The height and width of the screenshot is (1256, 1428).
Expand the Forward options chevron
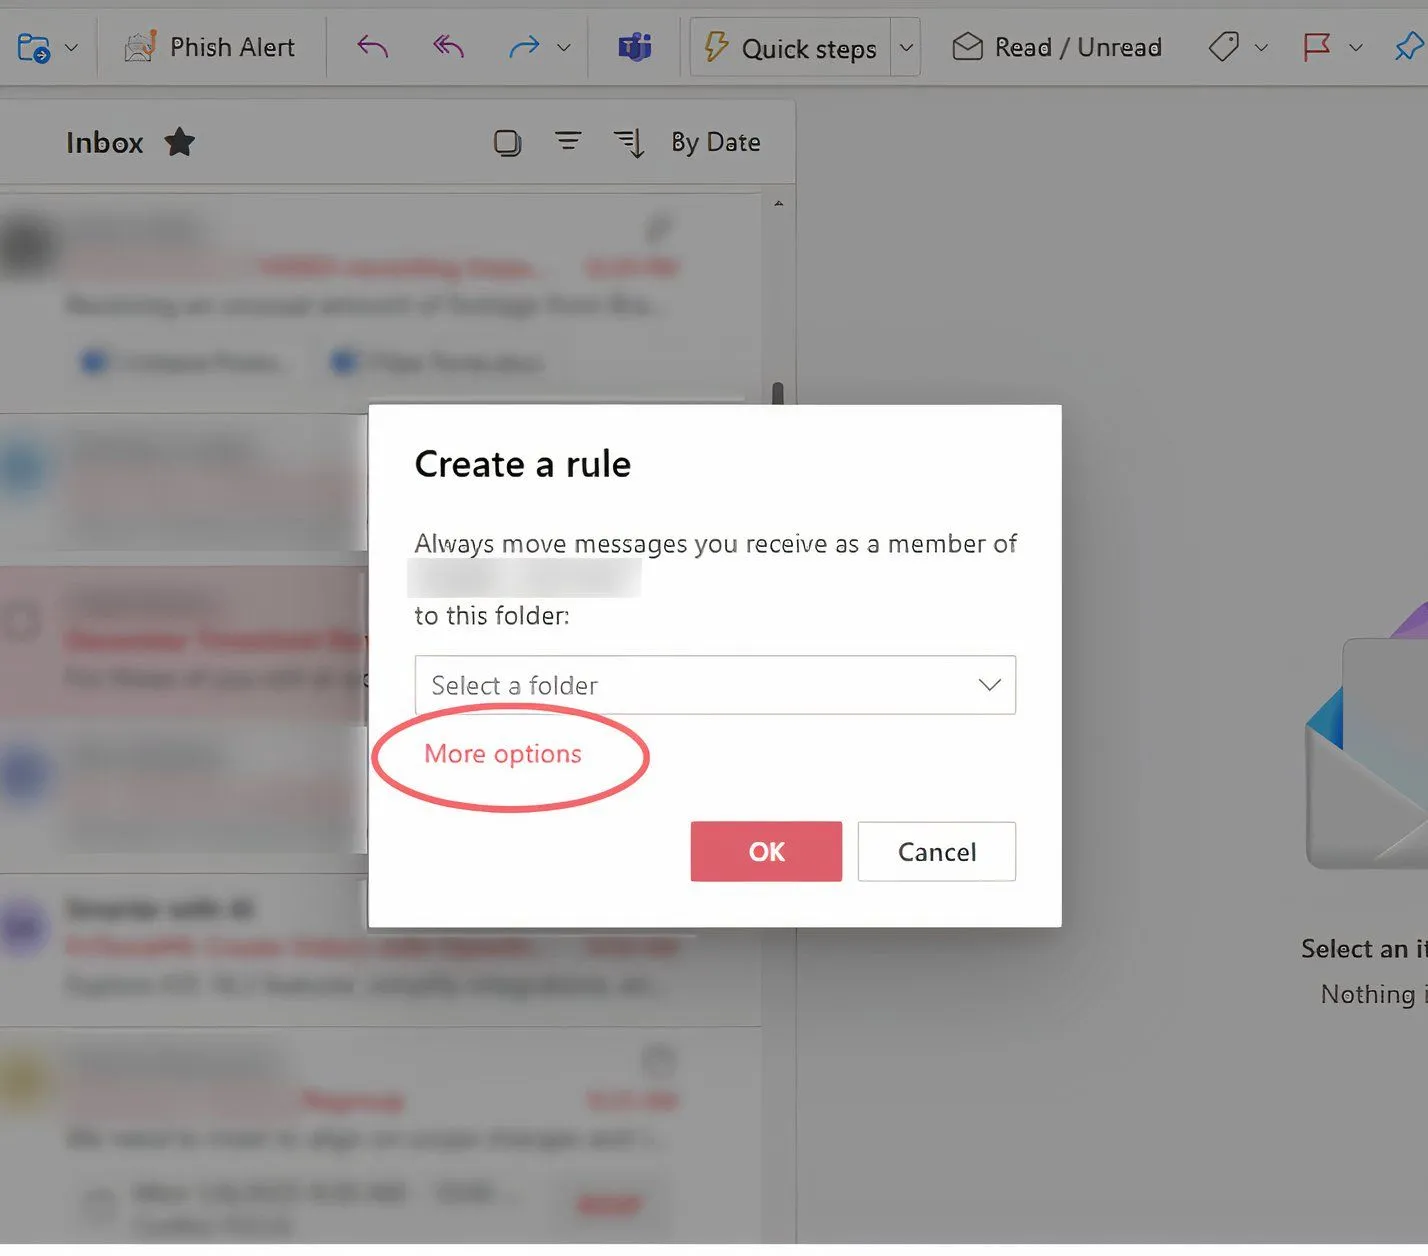coord(564,47)
